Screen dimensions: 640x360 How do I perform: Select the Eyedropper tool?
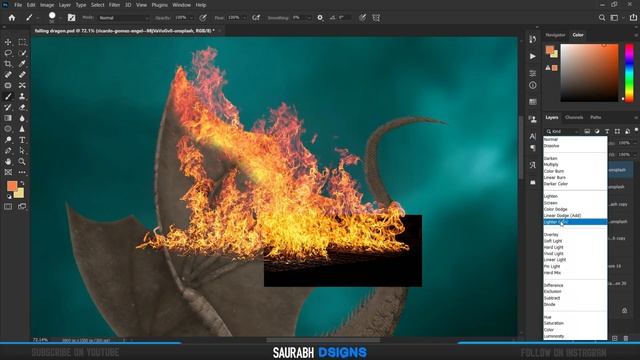22,64
